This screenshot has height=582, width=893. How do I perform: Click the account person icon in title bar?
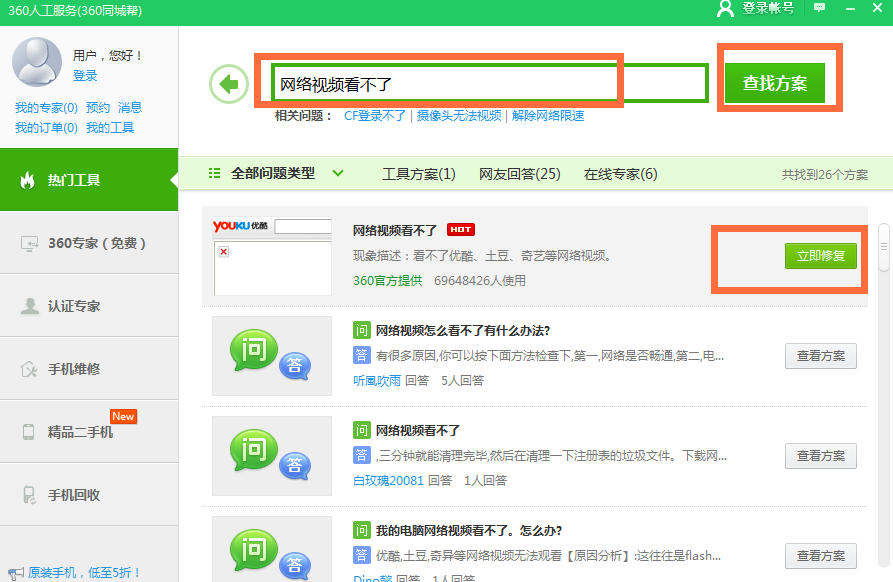pyautogui.click(x=725, y=8)
